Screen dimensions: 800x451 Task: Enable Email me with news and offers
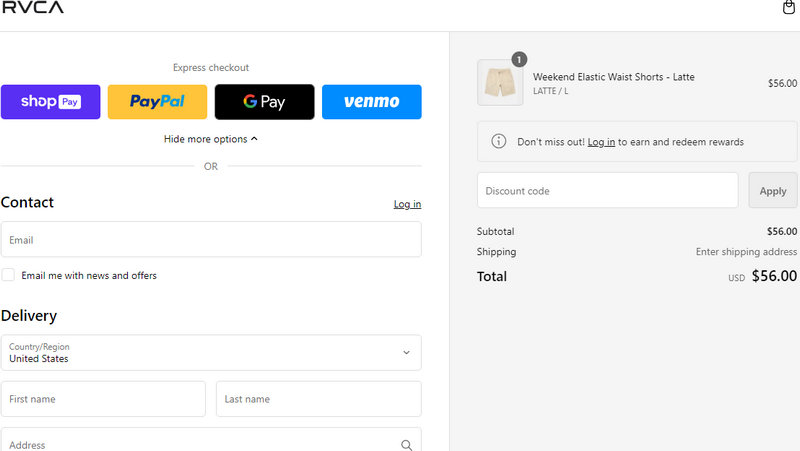(x=8, y=275)
